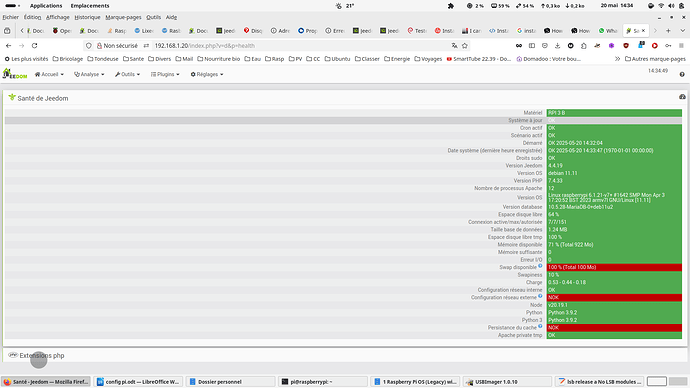This screenshot has width=690, height=388.
Task: Click the translate page icon in the address bar
Action: (x=454, y=45)
